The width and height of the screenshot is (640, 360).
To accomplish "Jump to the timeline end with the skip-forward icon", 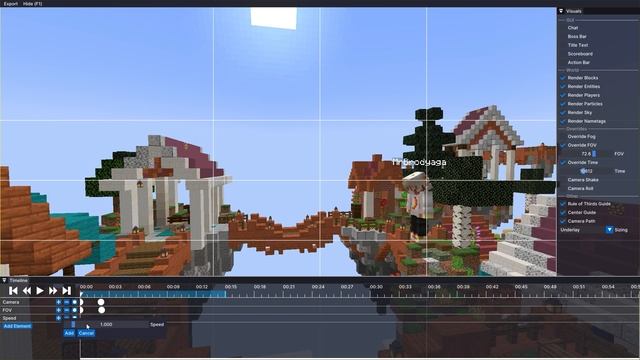I will (67, 291).
